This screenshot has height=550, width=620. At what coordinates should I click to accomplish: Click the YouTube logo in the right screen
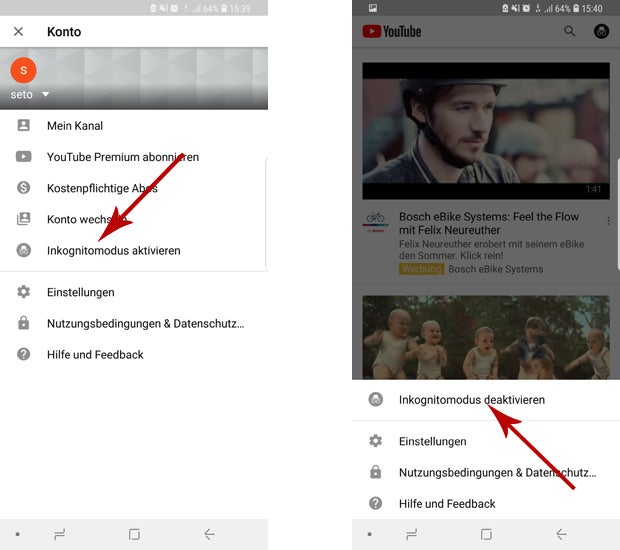pos(391,31)
